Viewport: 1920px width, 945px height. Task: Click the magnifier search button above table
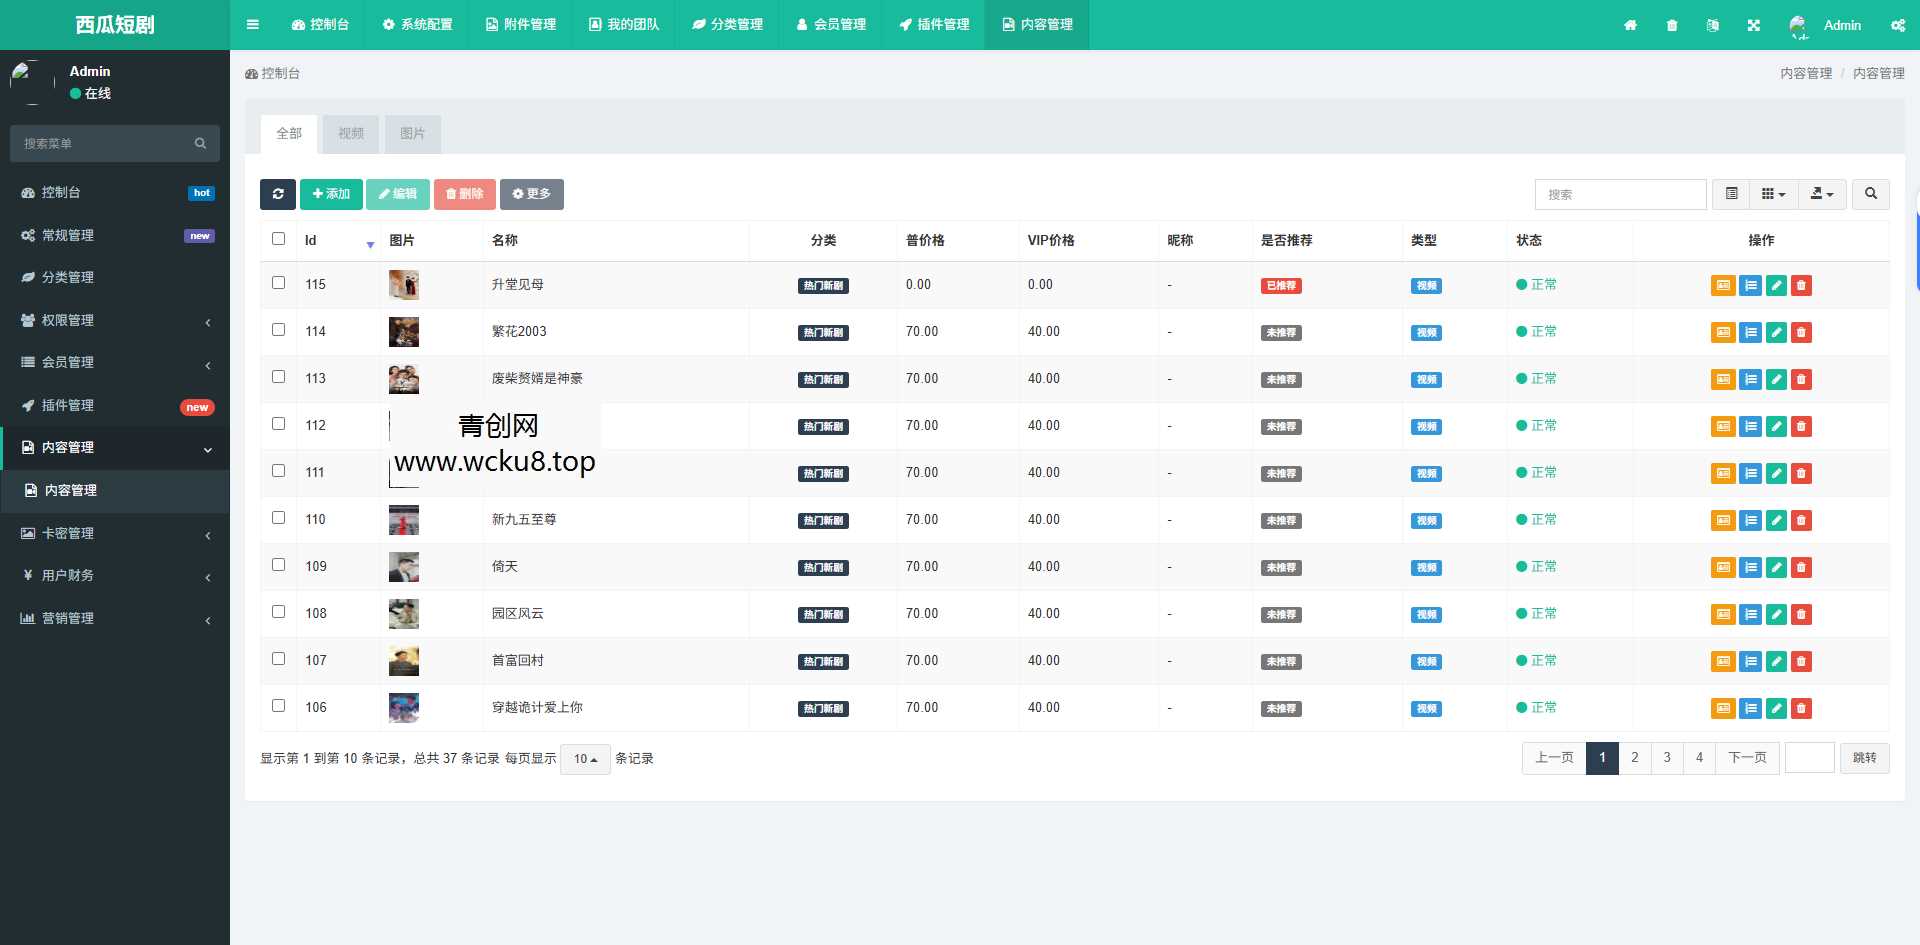[1870, 194]
